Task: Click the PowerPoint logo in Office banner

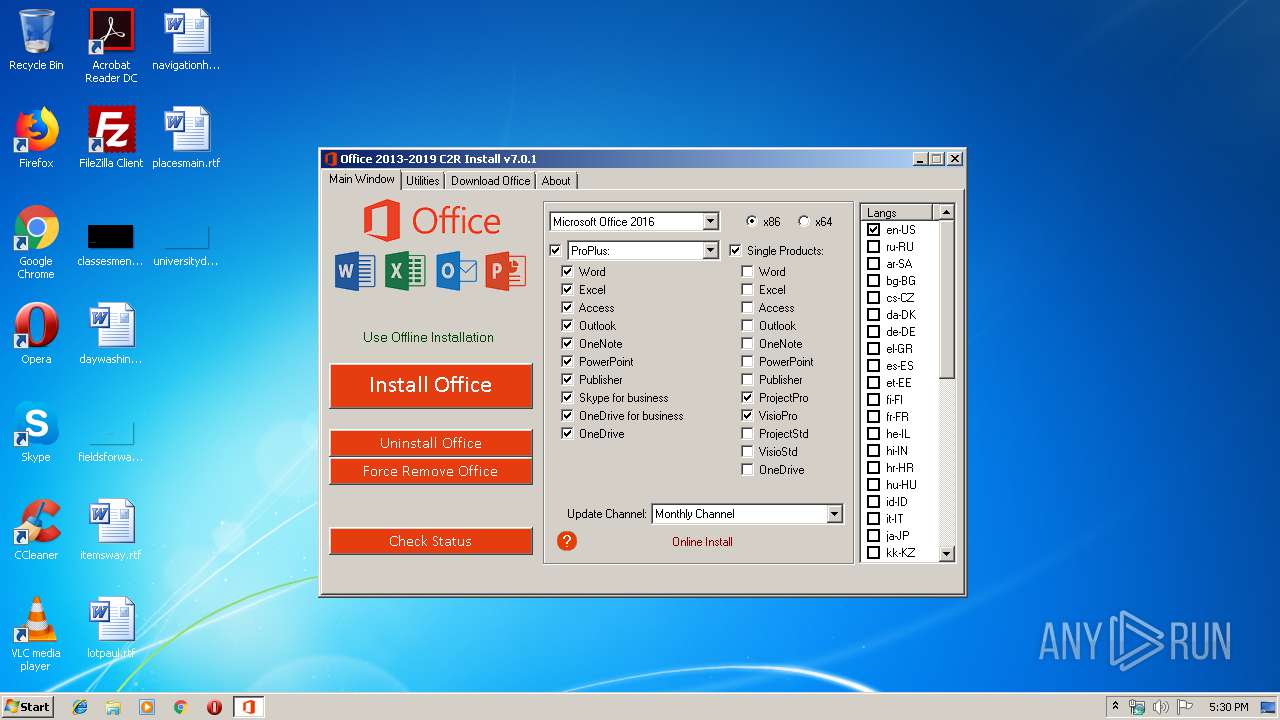Action: click(506, 271)
